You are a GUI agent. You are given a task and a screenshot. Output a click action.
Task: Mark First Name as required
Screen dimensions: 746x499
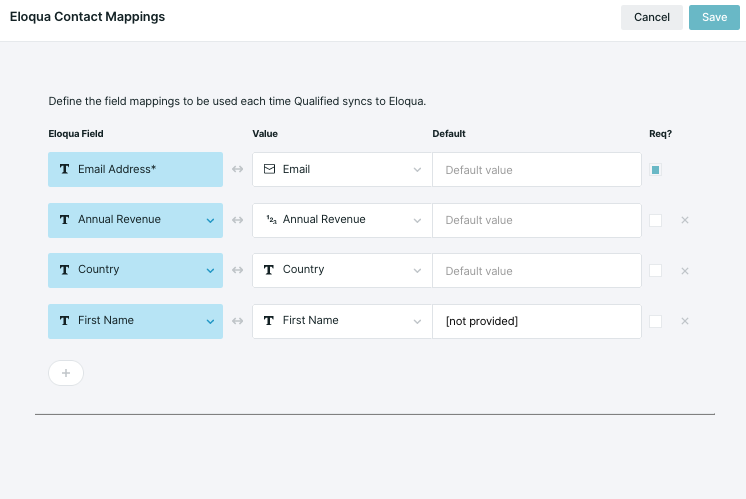[x=655, y=321]
